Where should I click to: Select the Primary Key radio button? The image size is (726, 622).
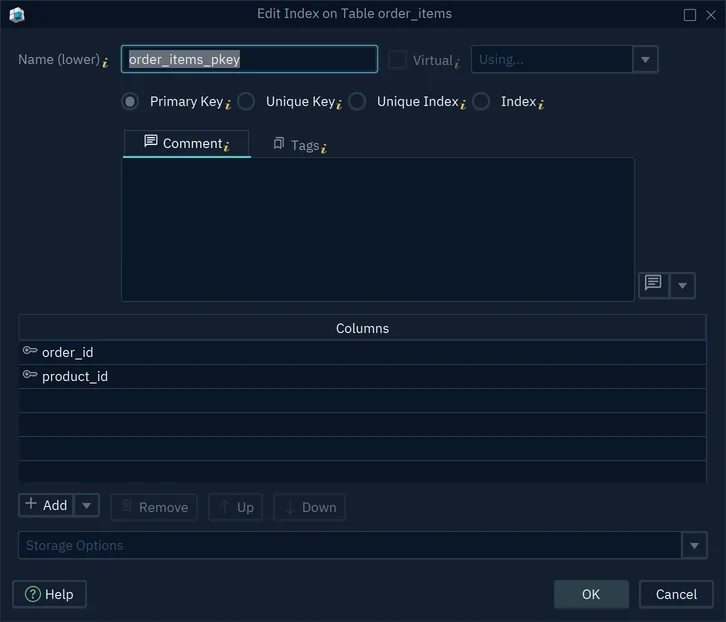pos(130,101)
